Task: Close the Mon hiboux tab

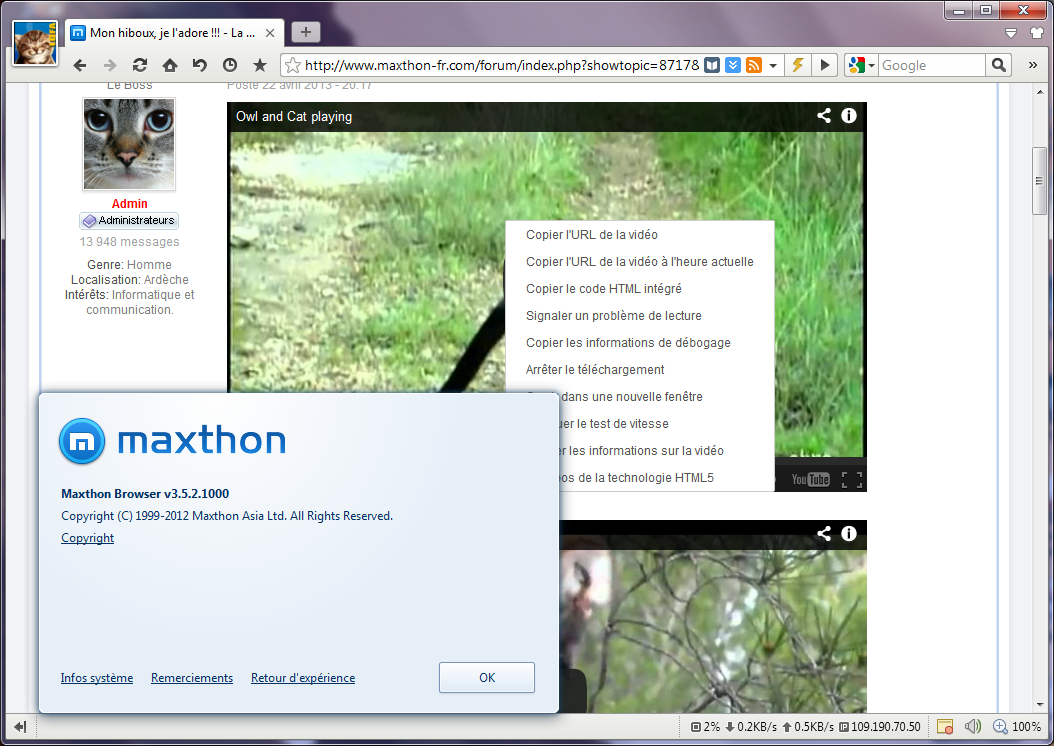Action: pyautogui.click(x=270, y=33)
